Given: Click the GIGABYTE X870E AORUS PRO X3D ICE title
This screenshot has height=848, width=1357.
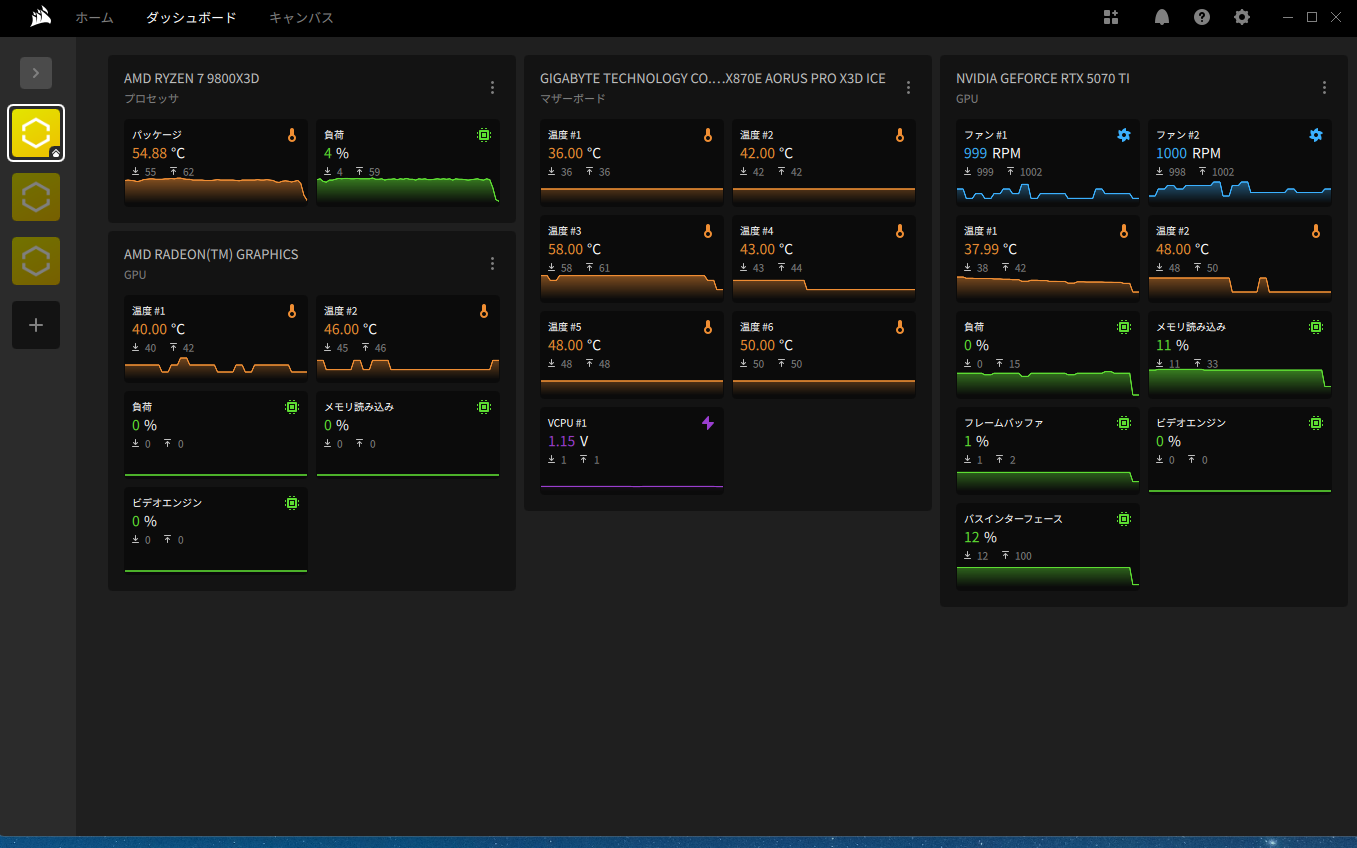Looking at the screenshot, I should [x=713, y=79].
